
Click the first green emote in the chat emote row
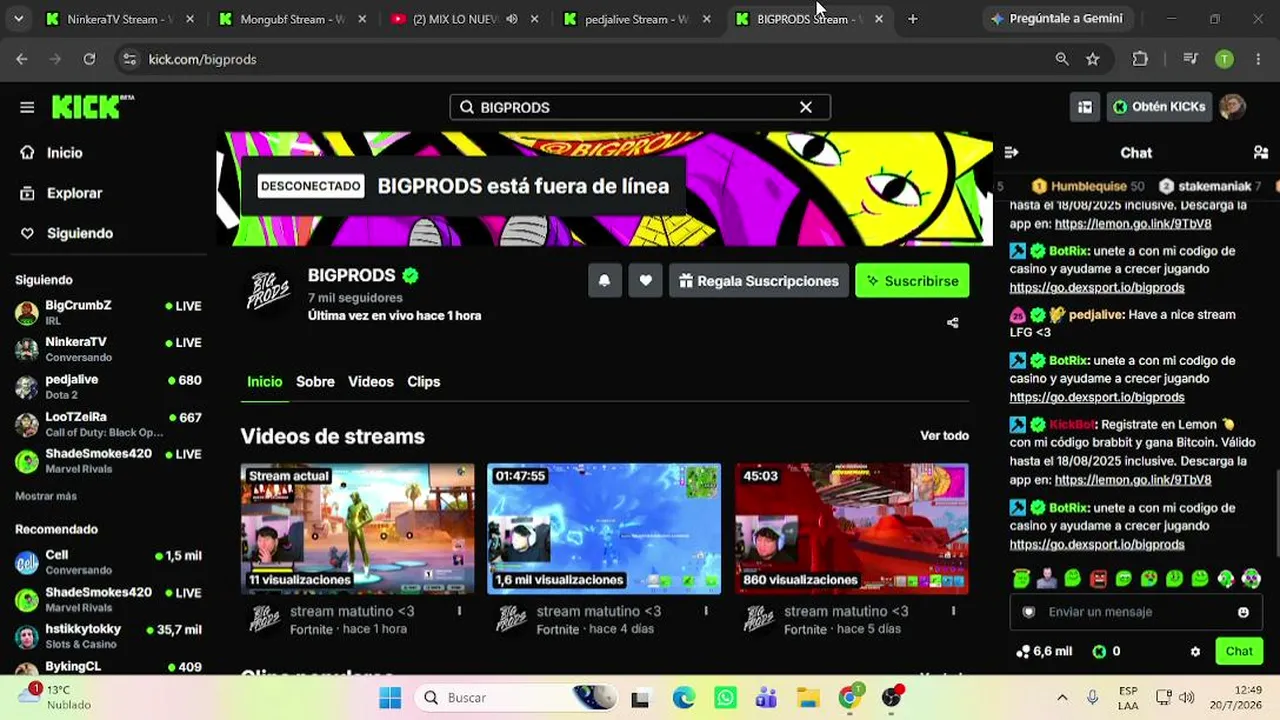click(x=1020, y=578)
